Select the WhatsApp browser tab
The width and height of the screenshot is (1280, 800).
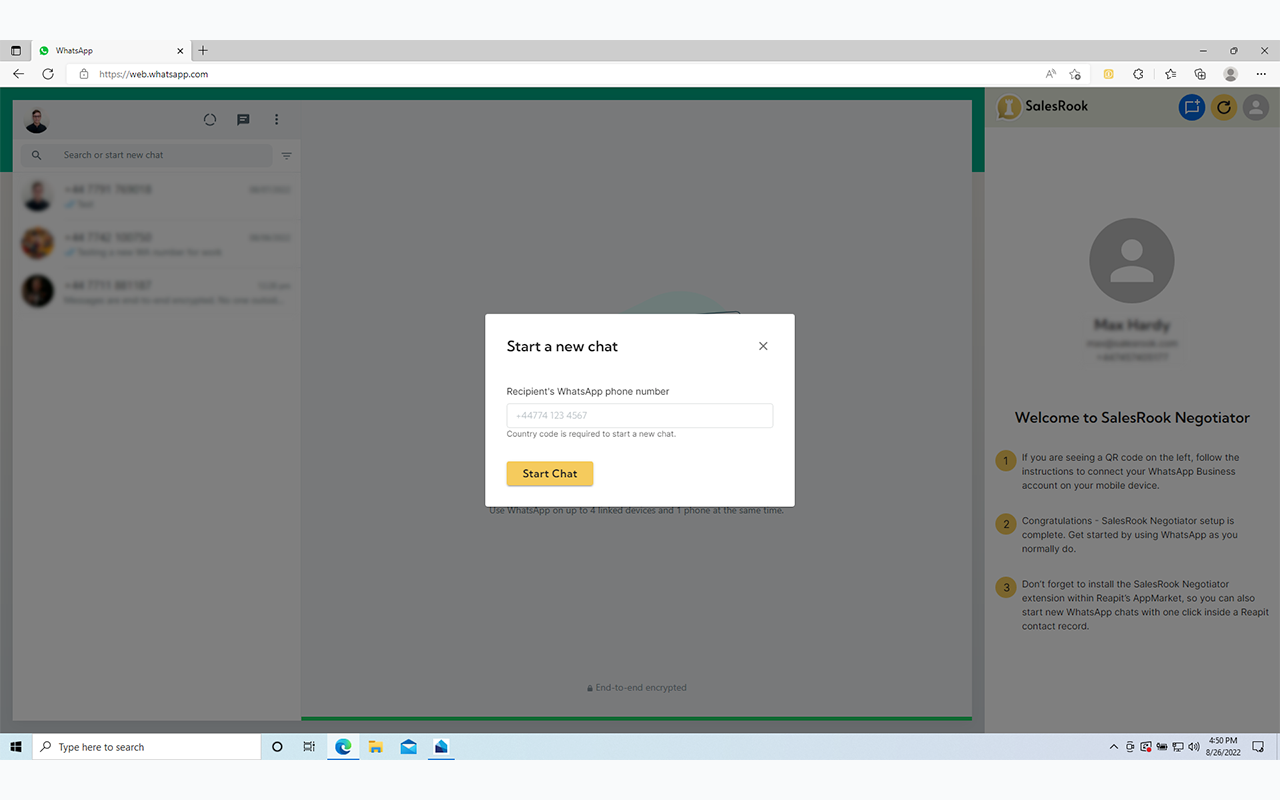click(x=110, y=50)
